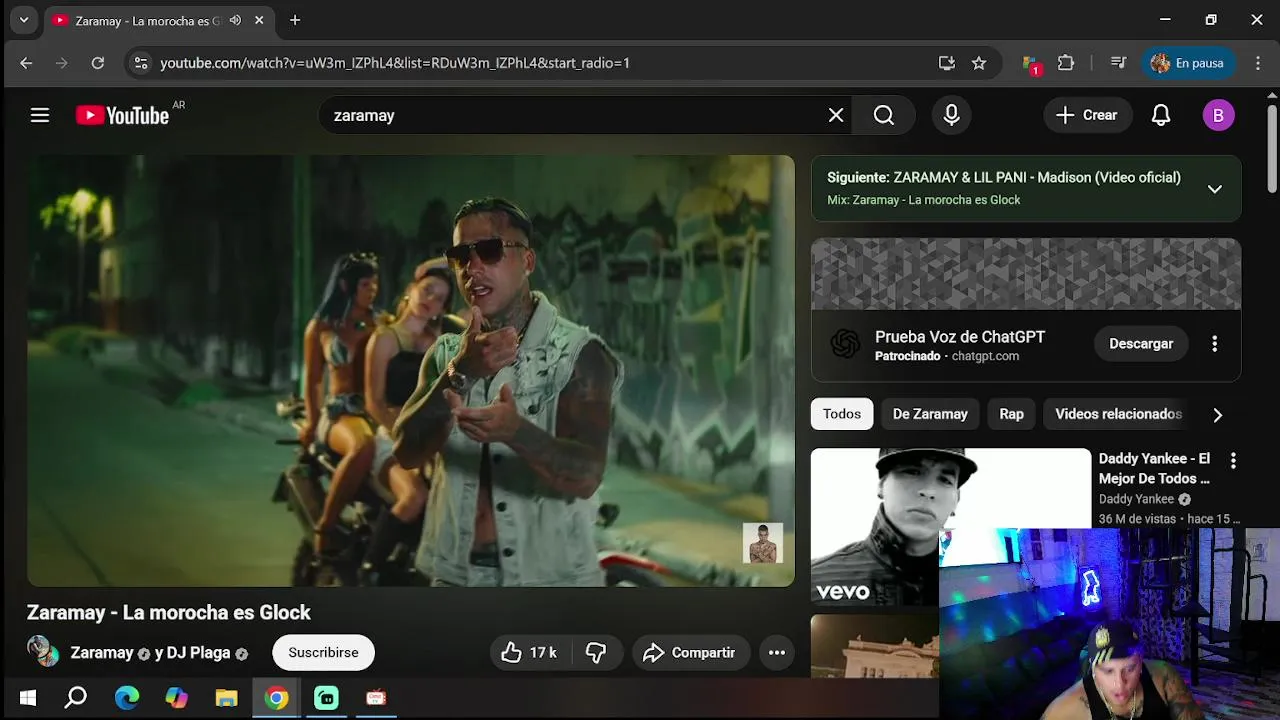The image size is (1280, 720).
Task: Subscribe with the Suscribirse button
Action: (323, 652)
